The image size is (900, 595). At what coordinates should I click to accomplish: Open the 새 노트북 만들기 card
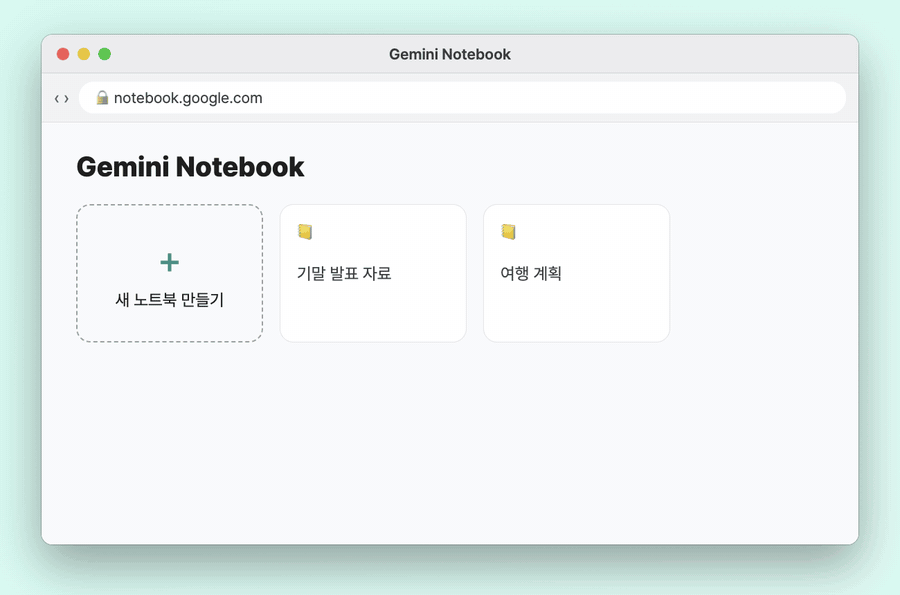169,273
